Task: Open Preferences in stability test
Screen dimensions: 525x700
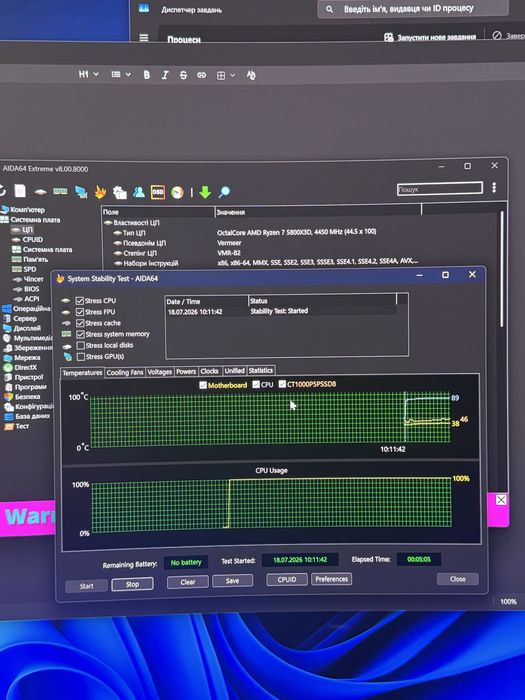Action: pos(331,579)
